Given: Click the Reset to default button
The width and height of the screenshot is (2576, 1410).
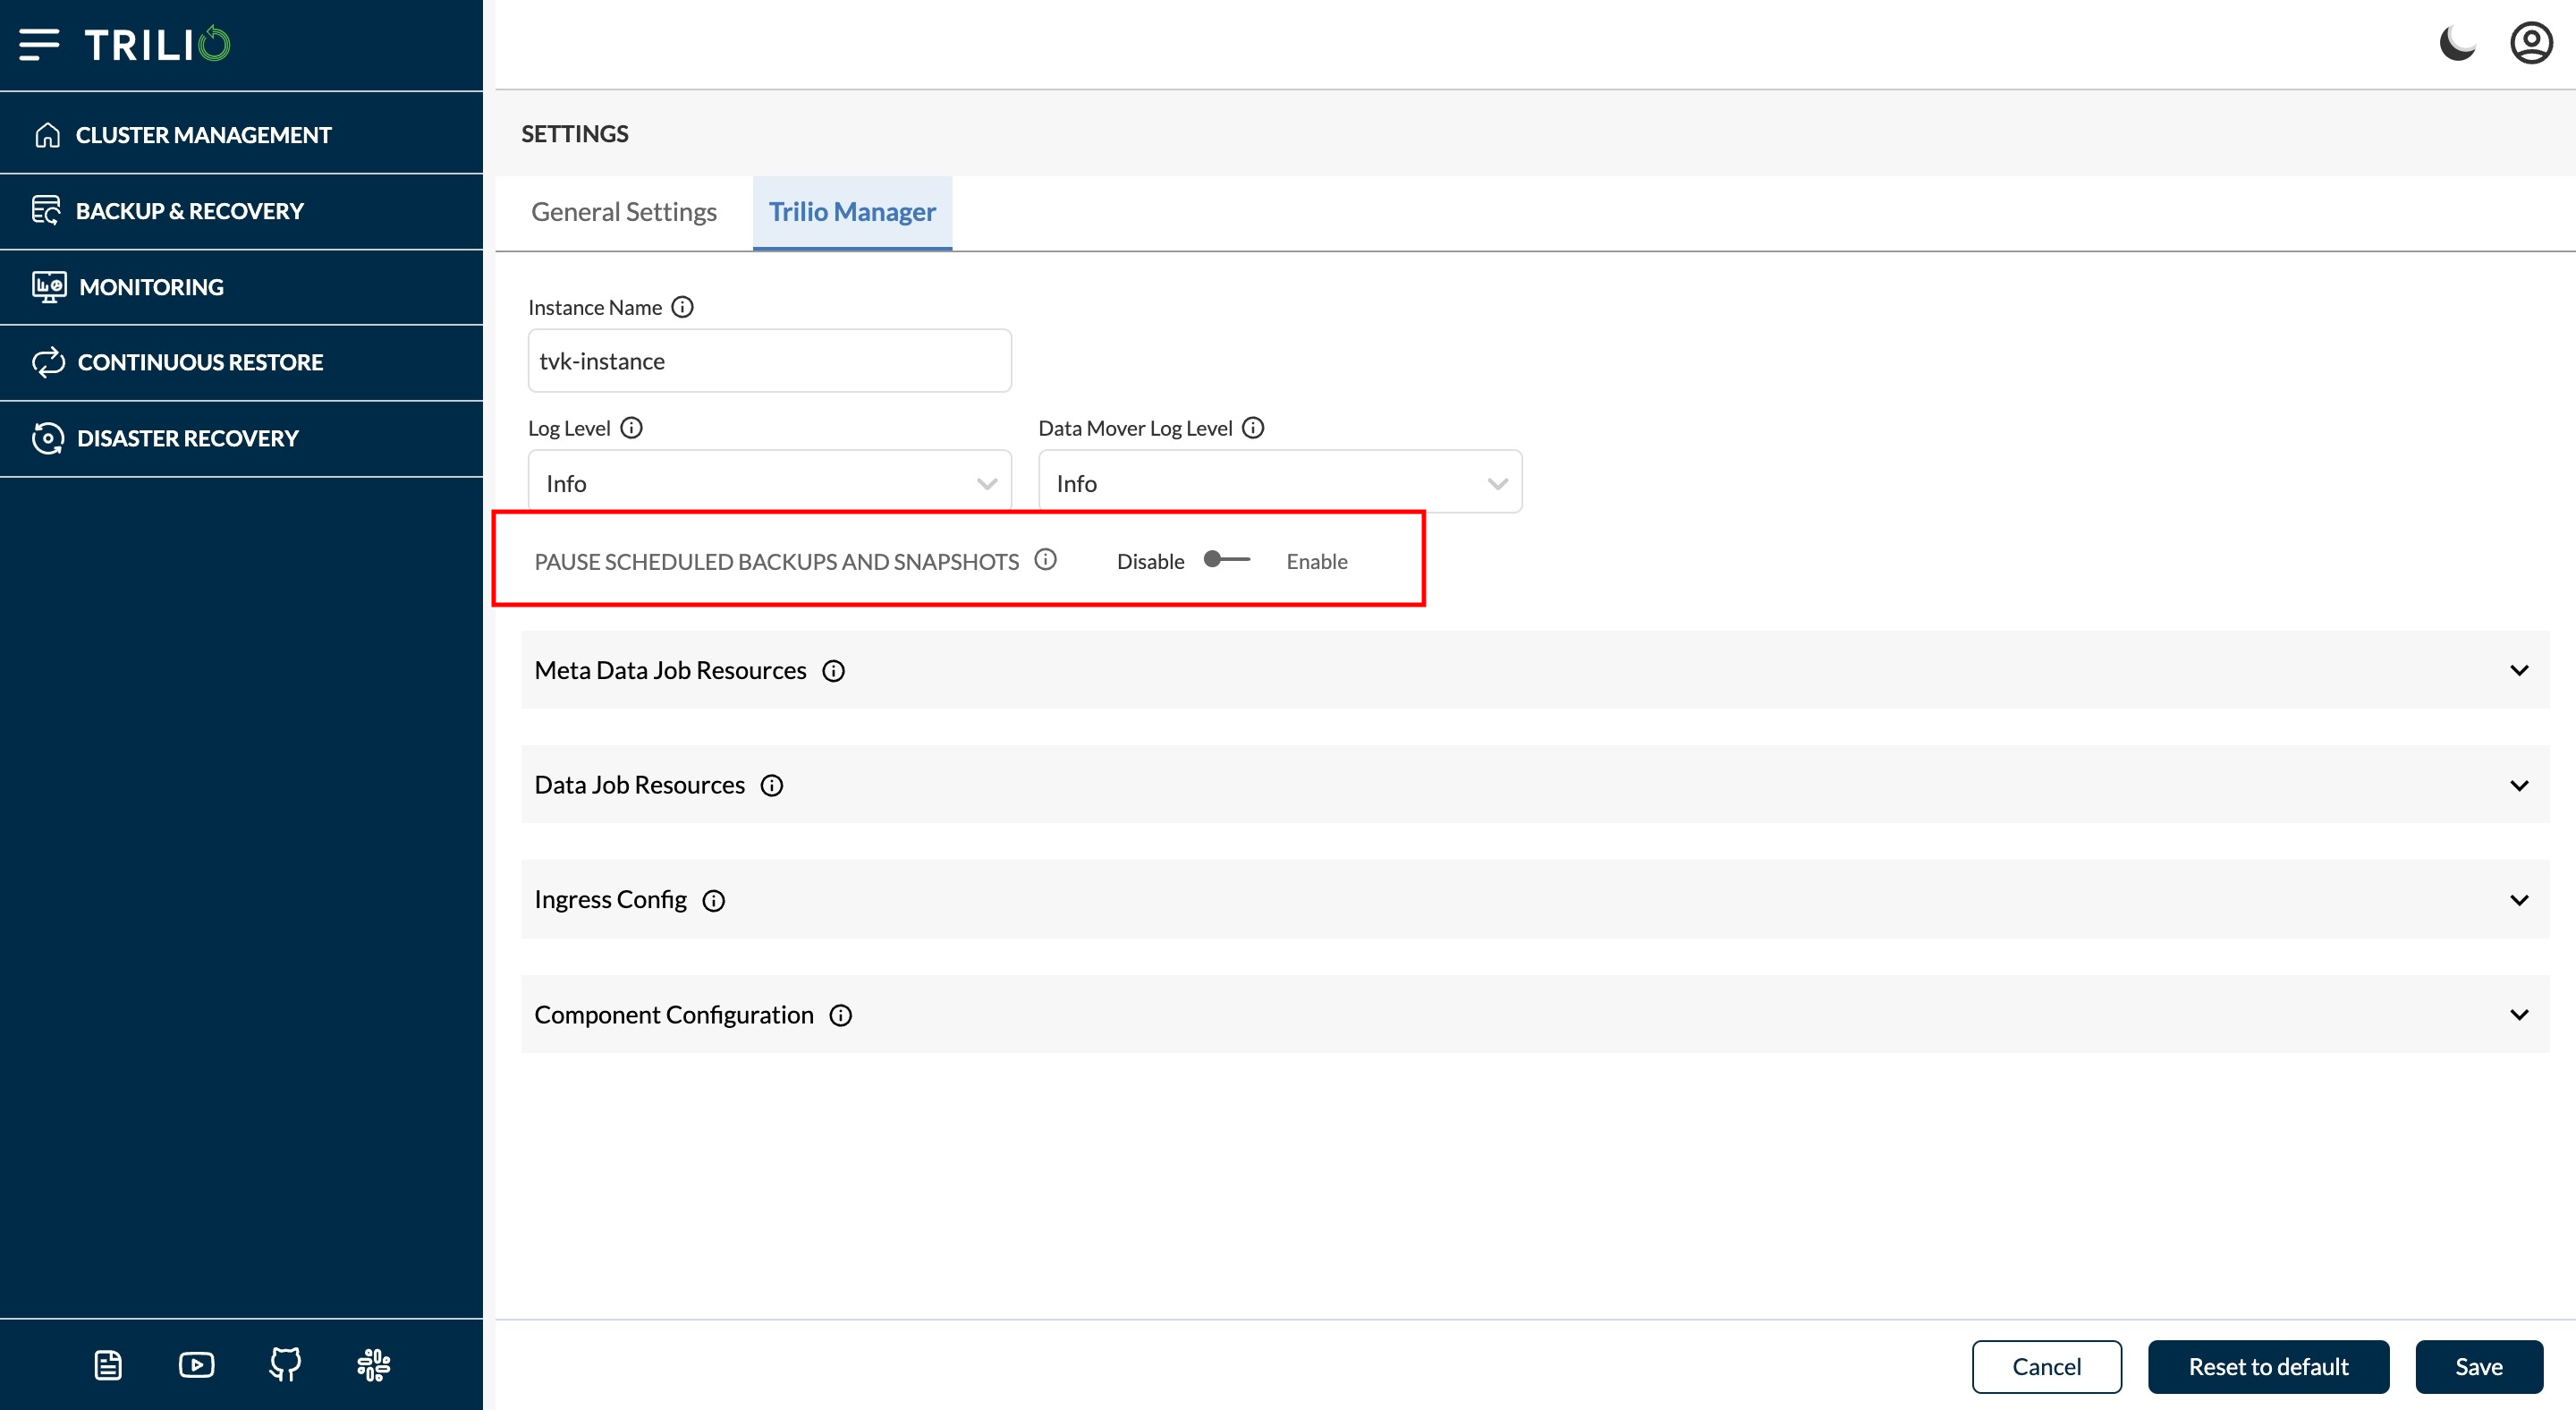Looking at the screenshot, I should (x=2267, y=1366).
